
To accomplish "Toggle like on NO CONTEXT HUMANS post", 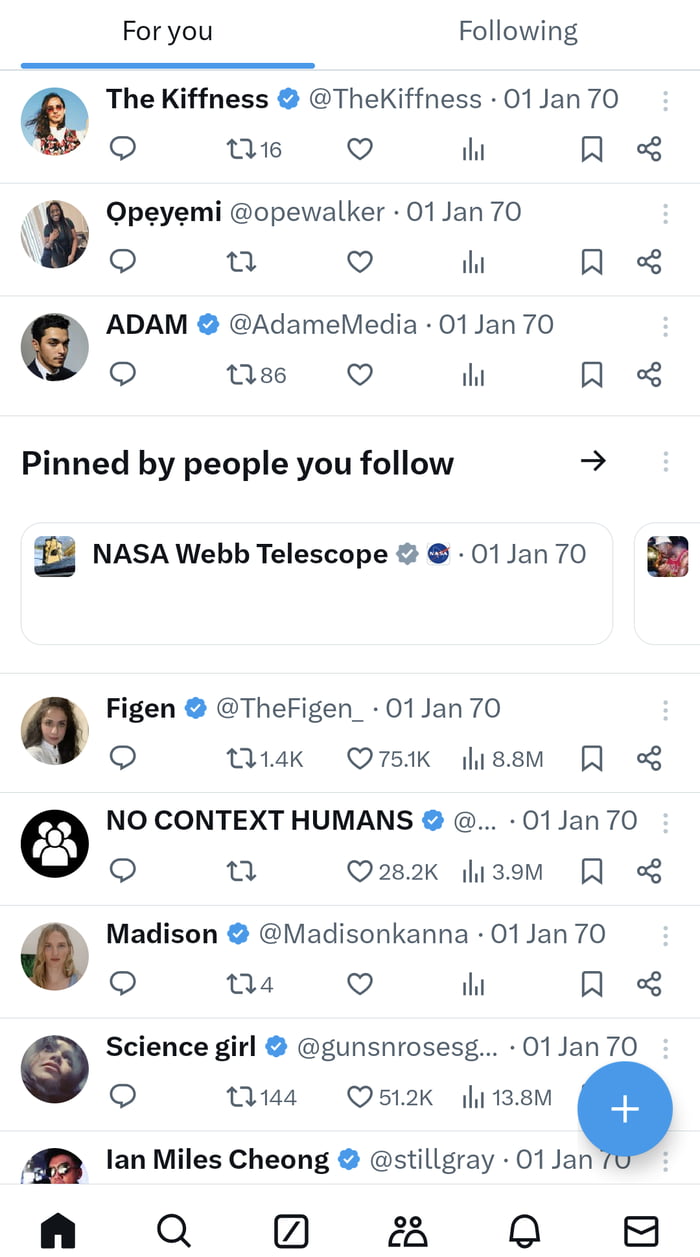I will tap(359, 871).
